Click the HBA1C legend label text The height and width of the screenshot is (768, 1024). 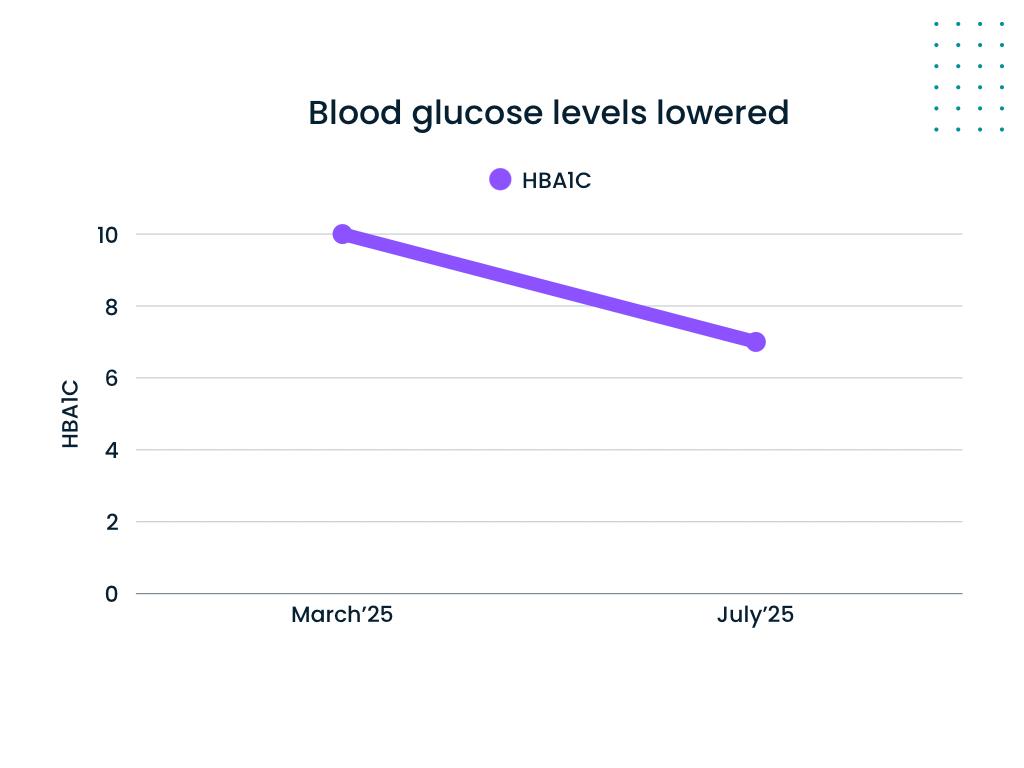pyautogui.click(x=557, y=181)
